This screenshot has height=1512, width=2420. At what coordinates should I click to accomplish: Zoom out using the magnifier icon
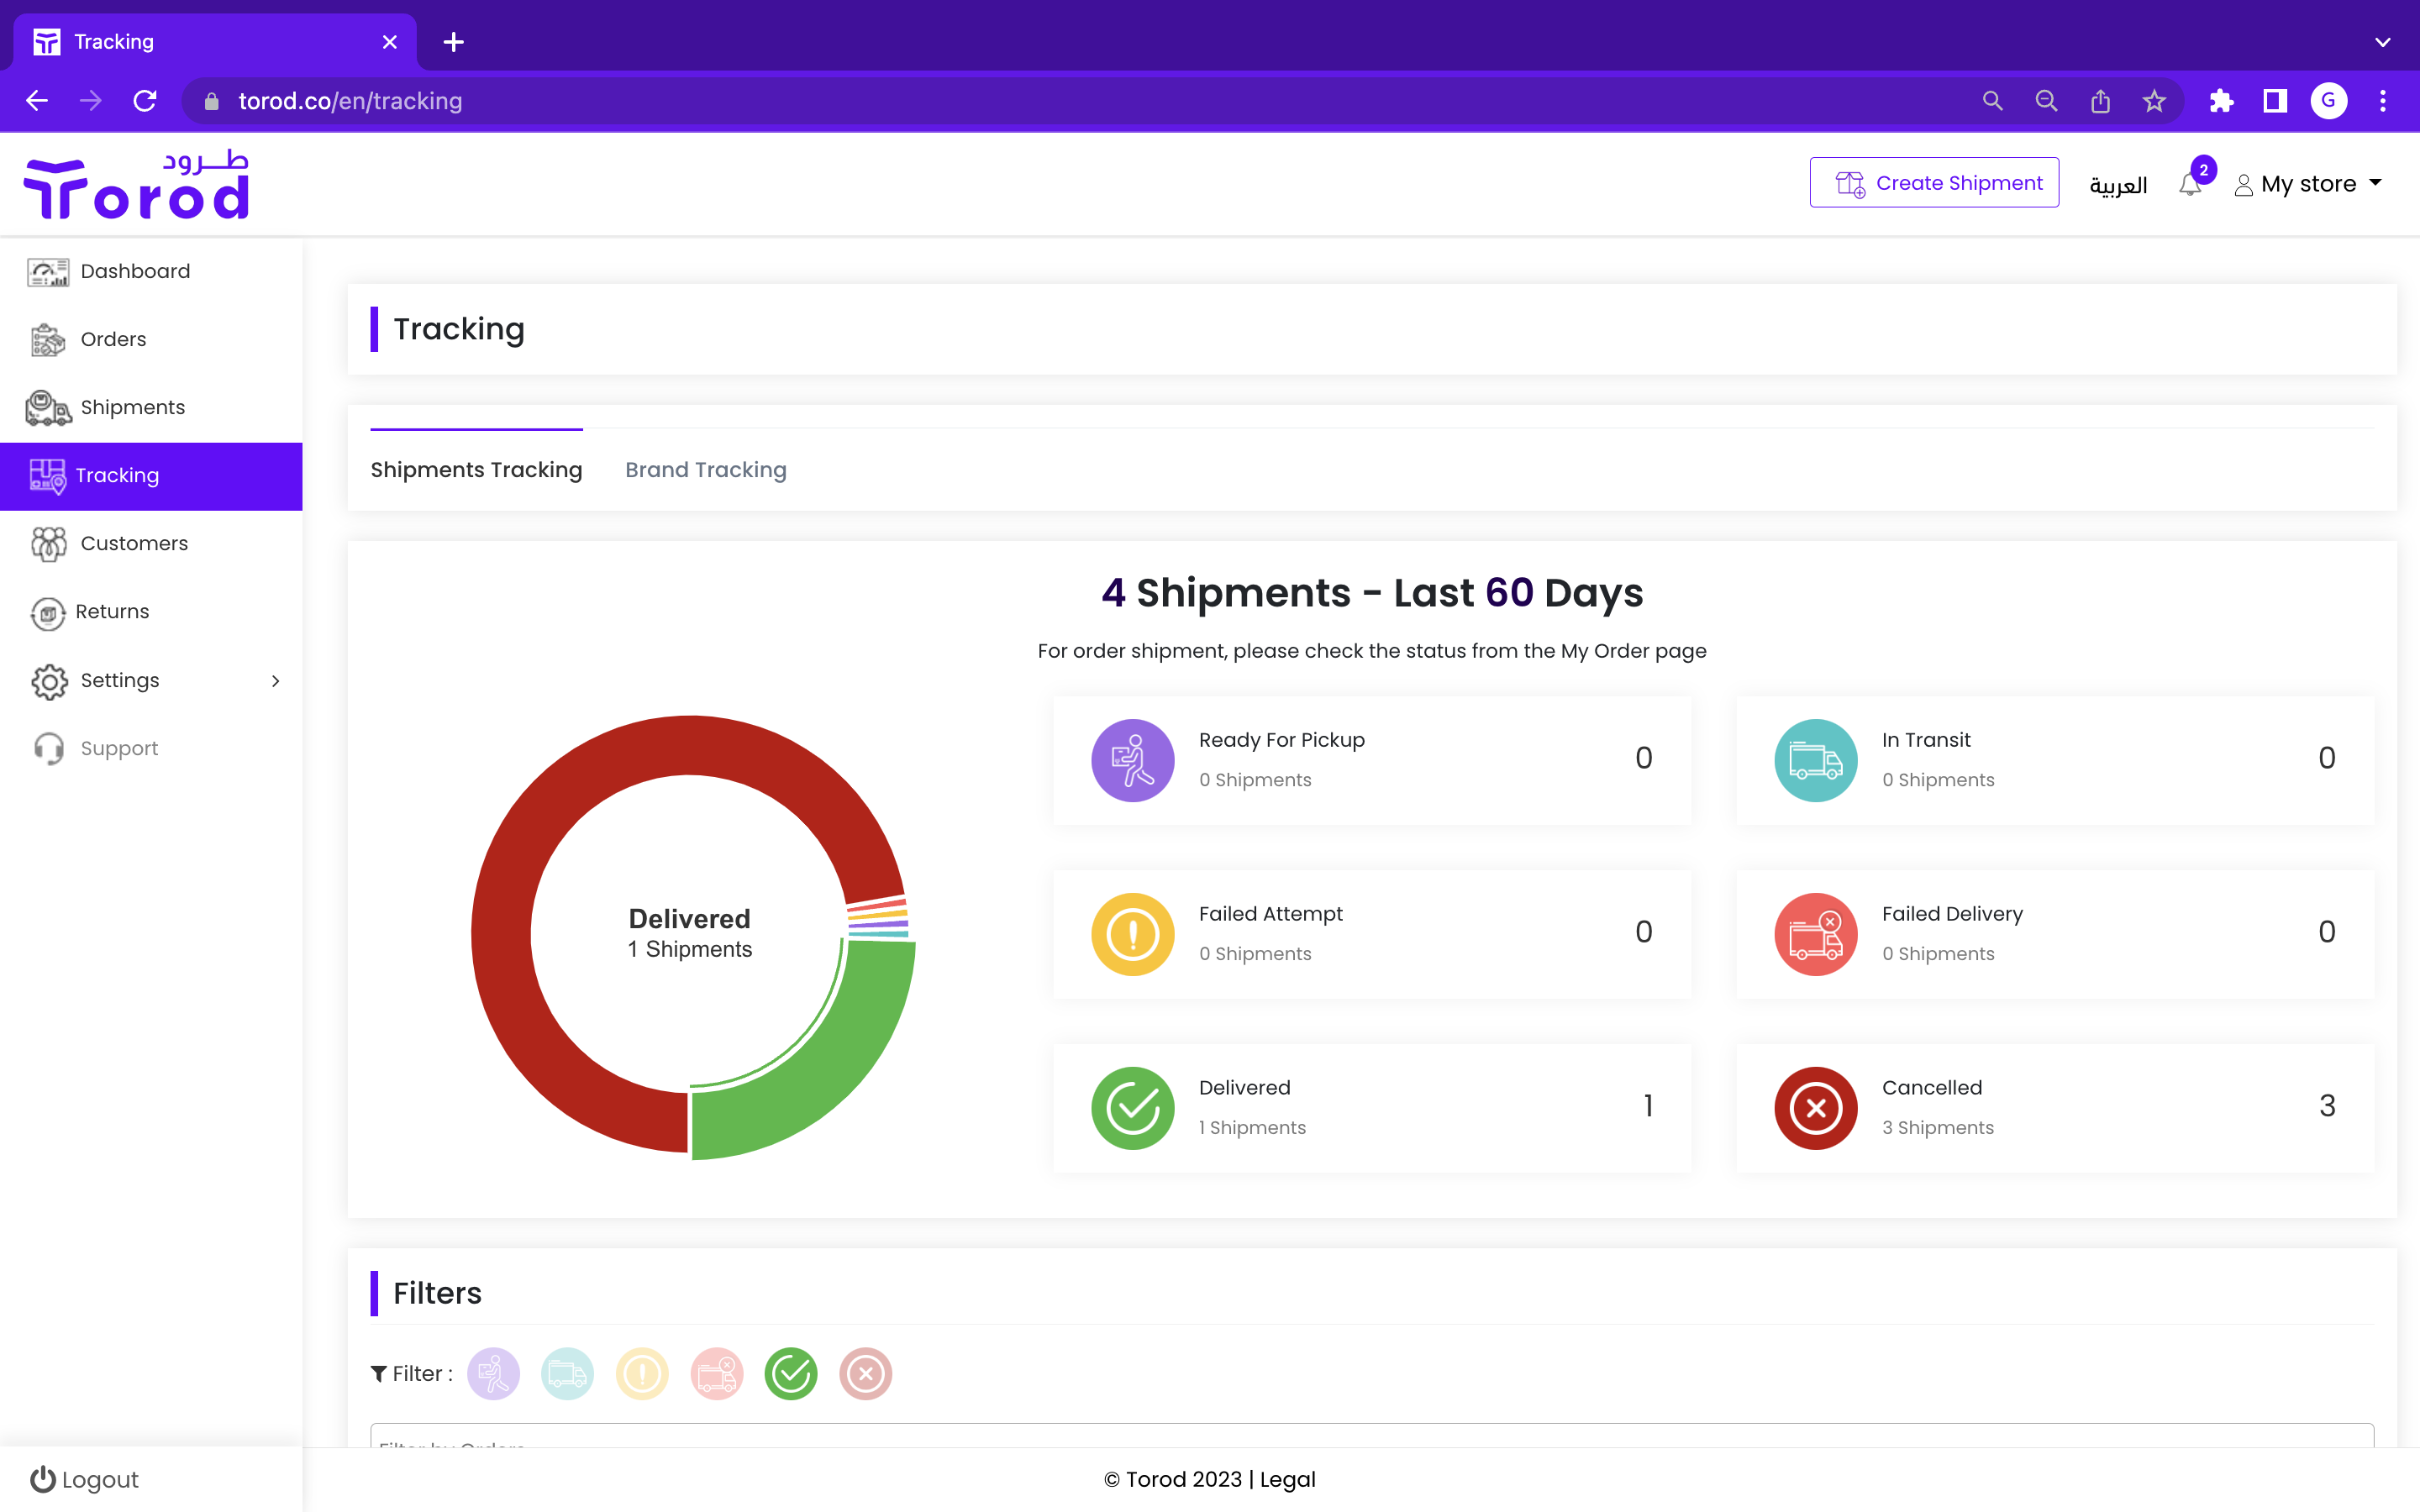(2046, 101)
